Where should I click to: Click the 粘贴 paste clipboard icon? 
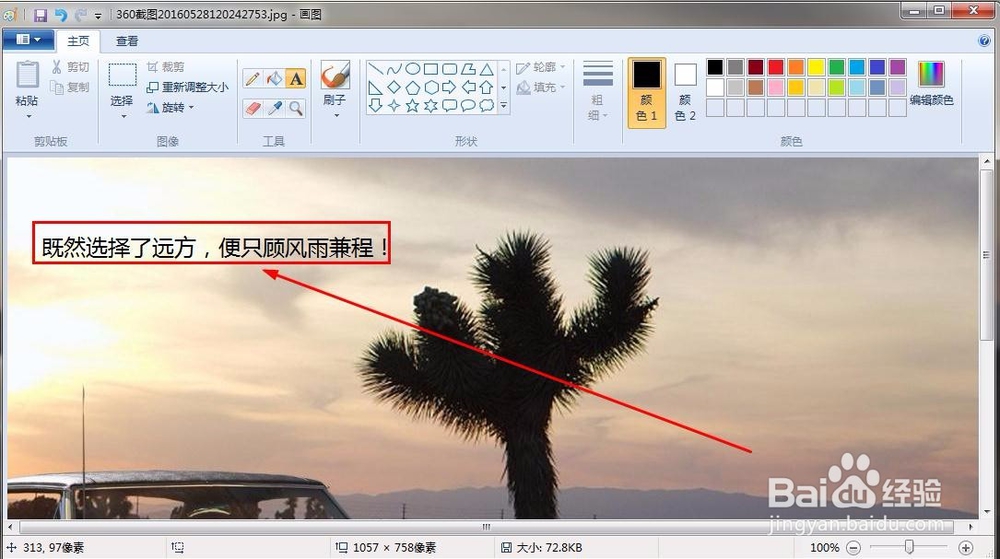pyautogui.click(x=27, y=75)
